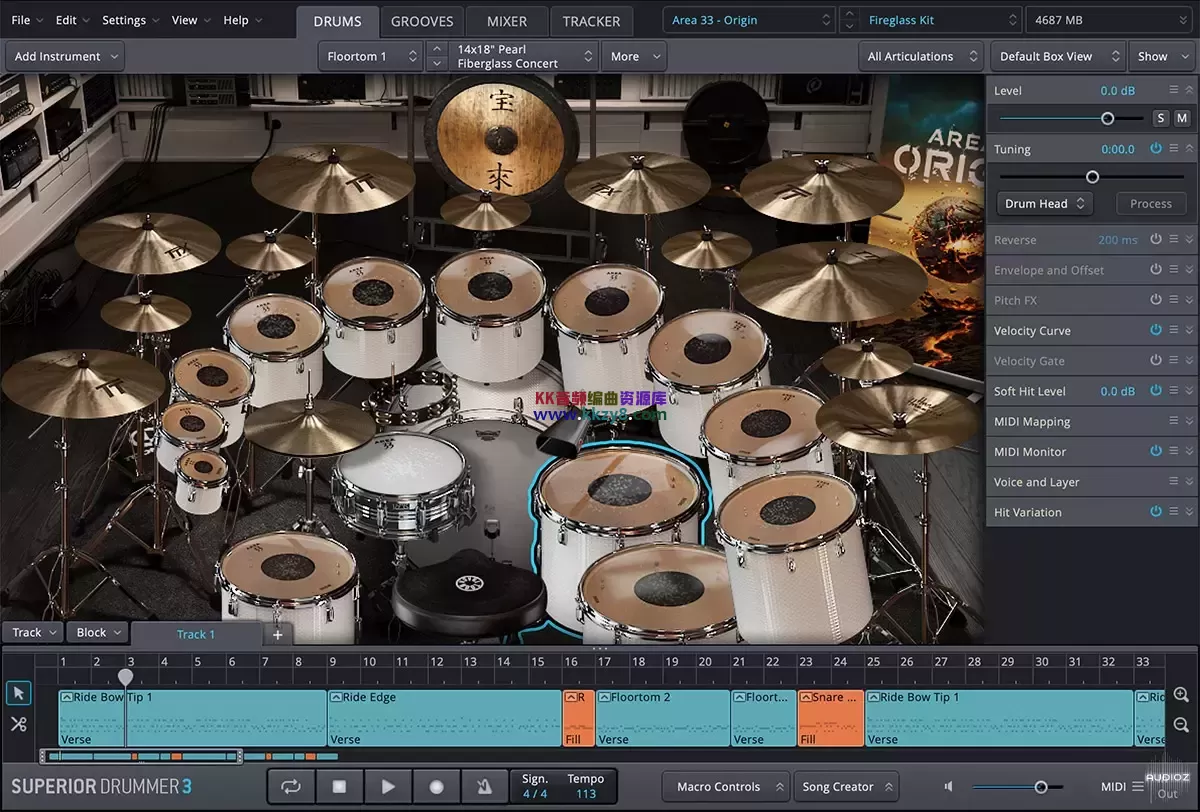Screen dimensions: 1200x812
Task: Open the Floortom 1 instrument selector
Action: click(x=371, y=56)
